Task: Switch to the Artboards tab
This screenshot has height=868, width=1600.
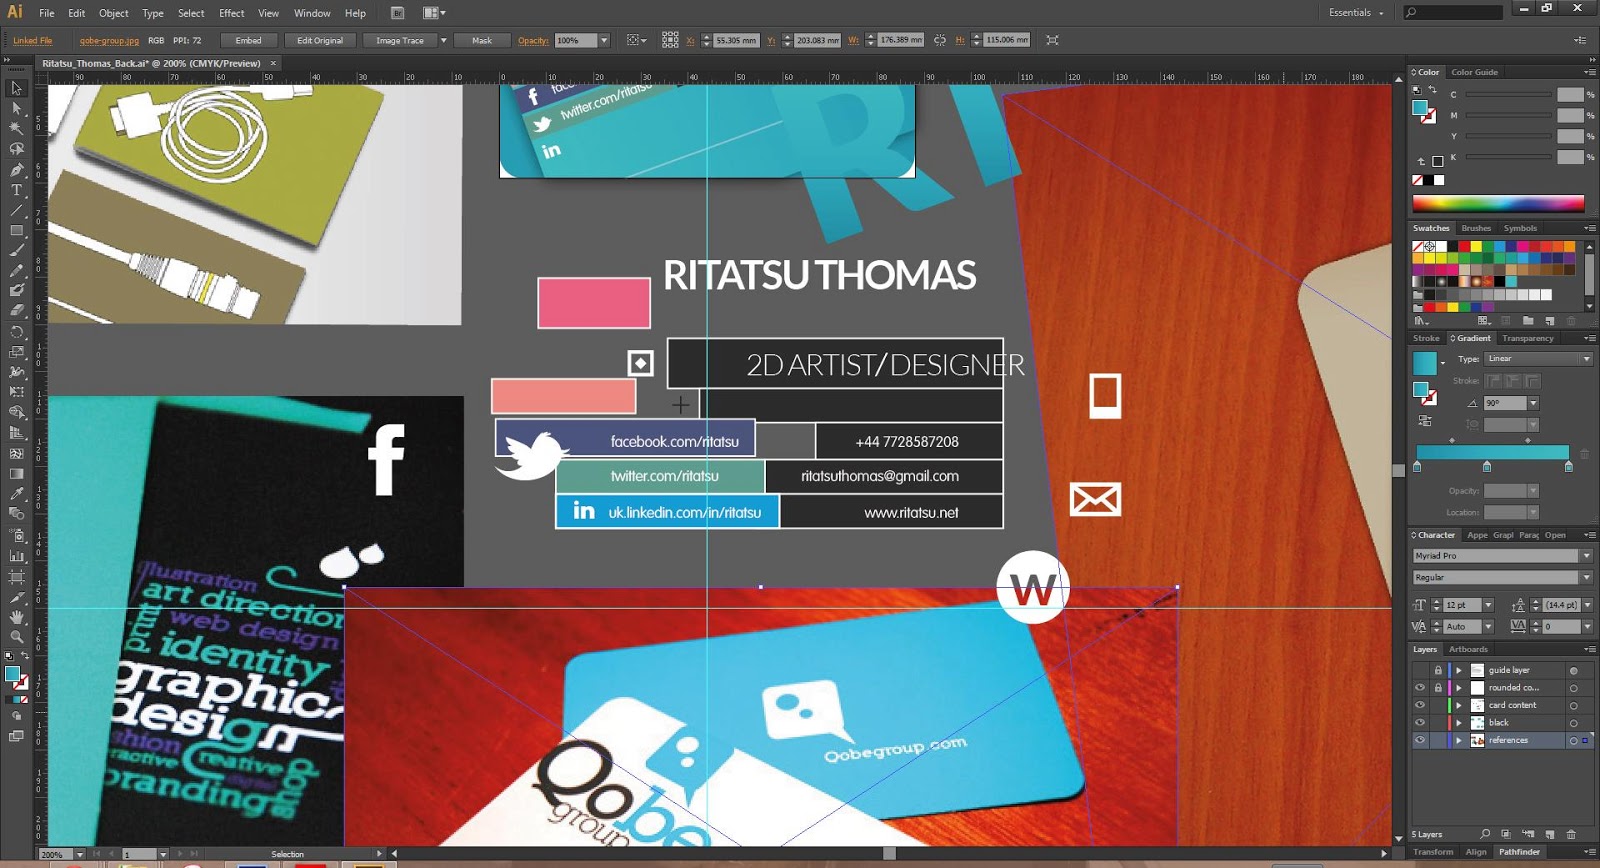Action: (1468, 650)
